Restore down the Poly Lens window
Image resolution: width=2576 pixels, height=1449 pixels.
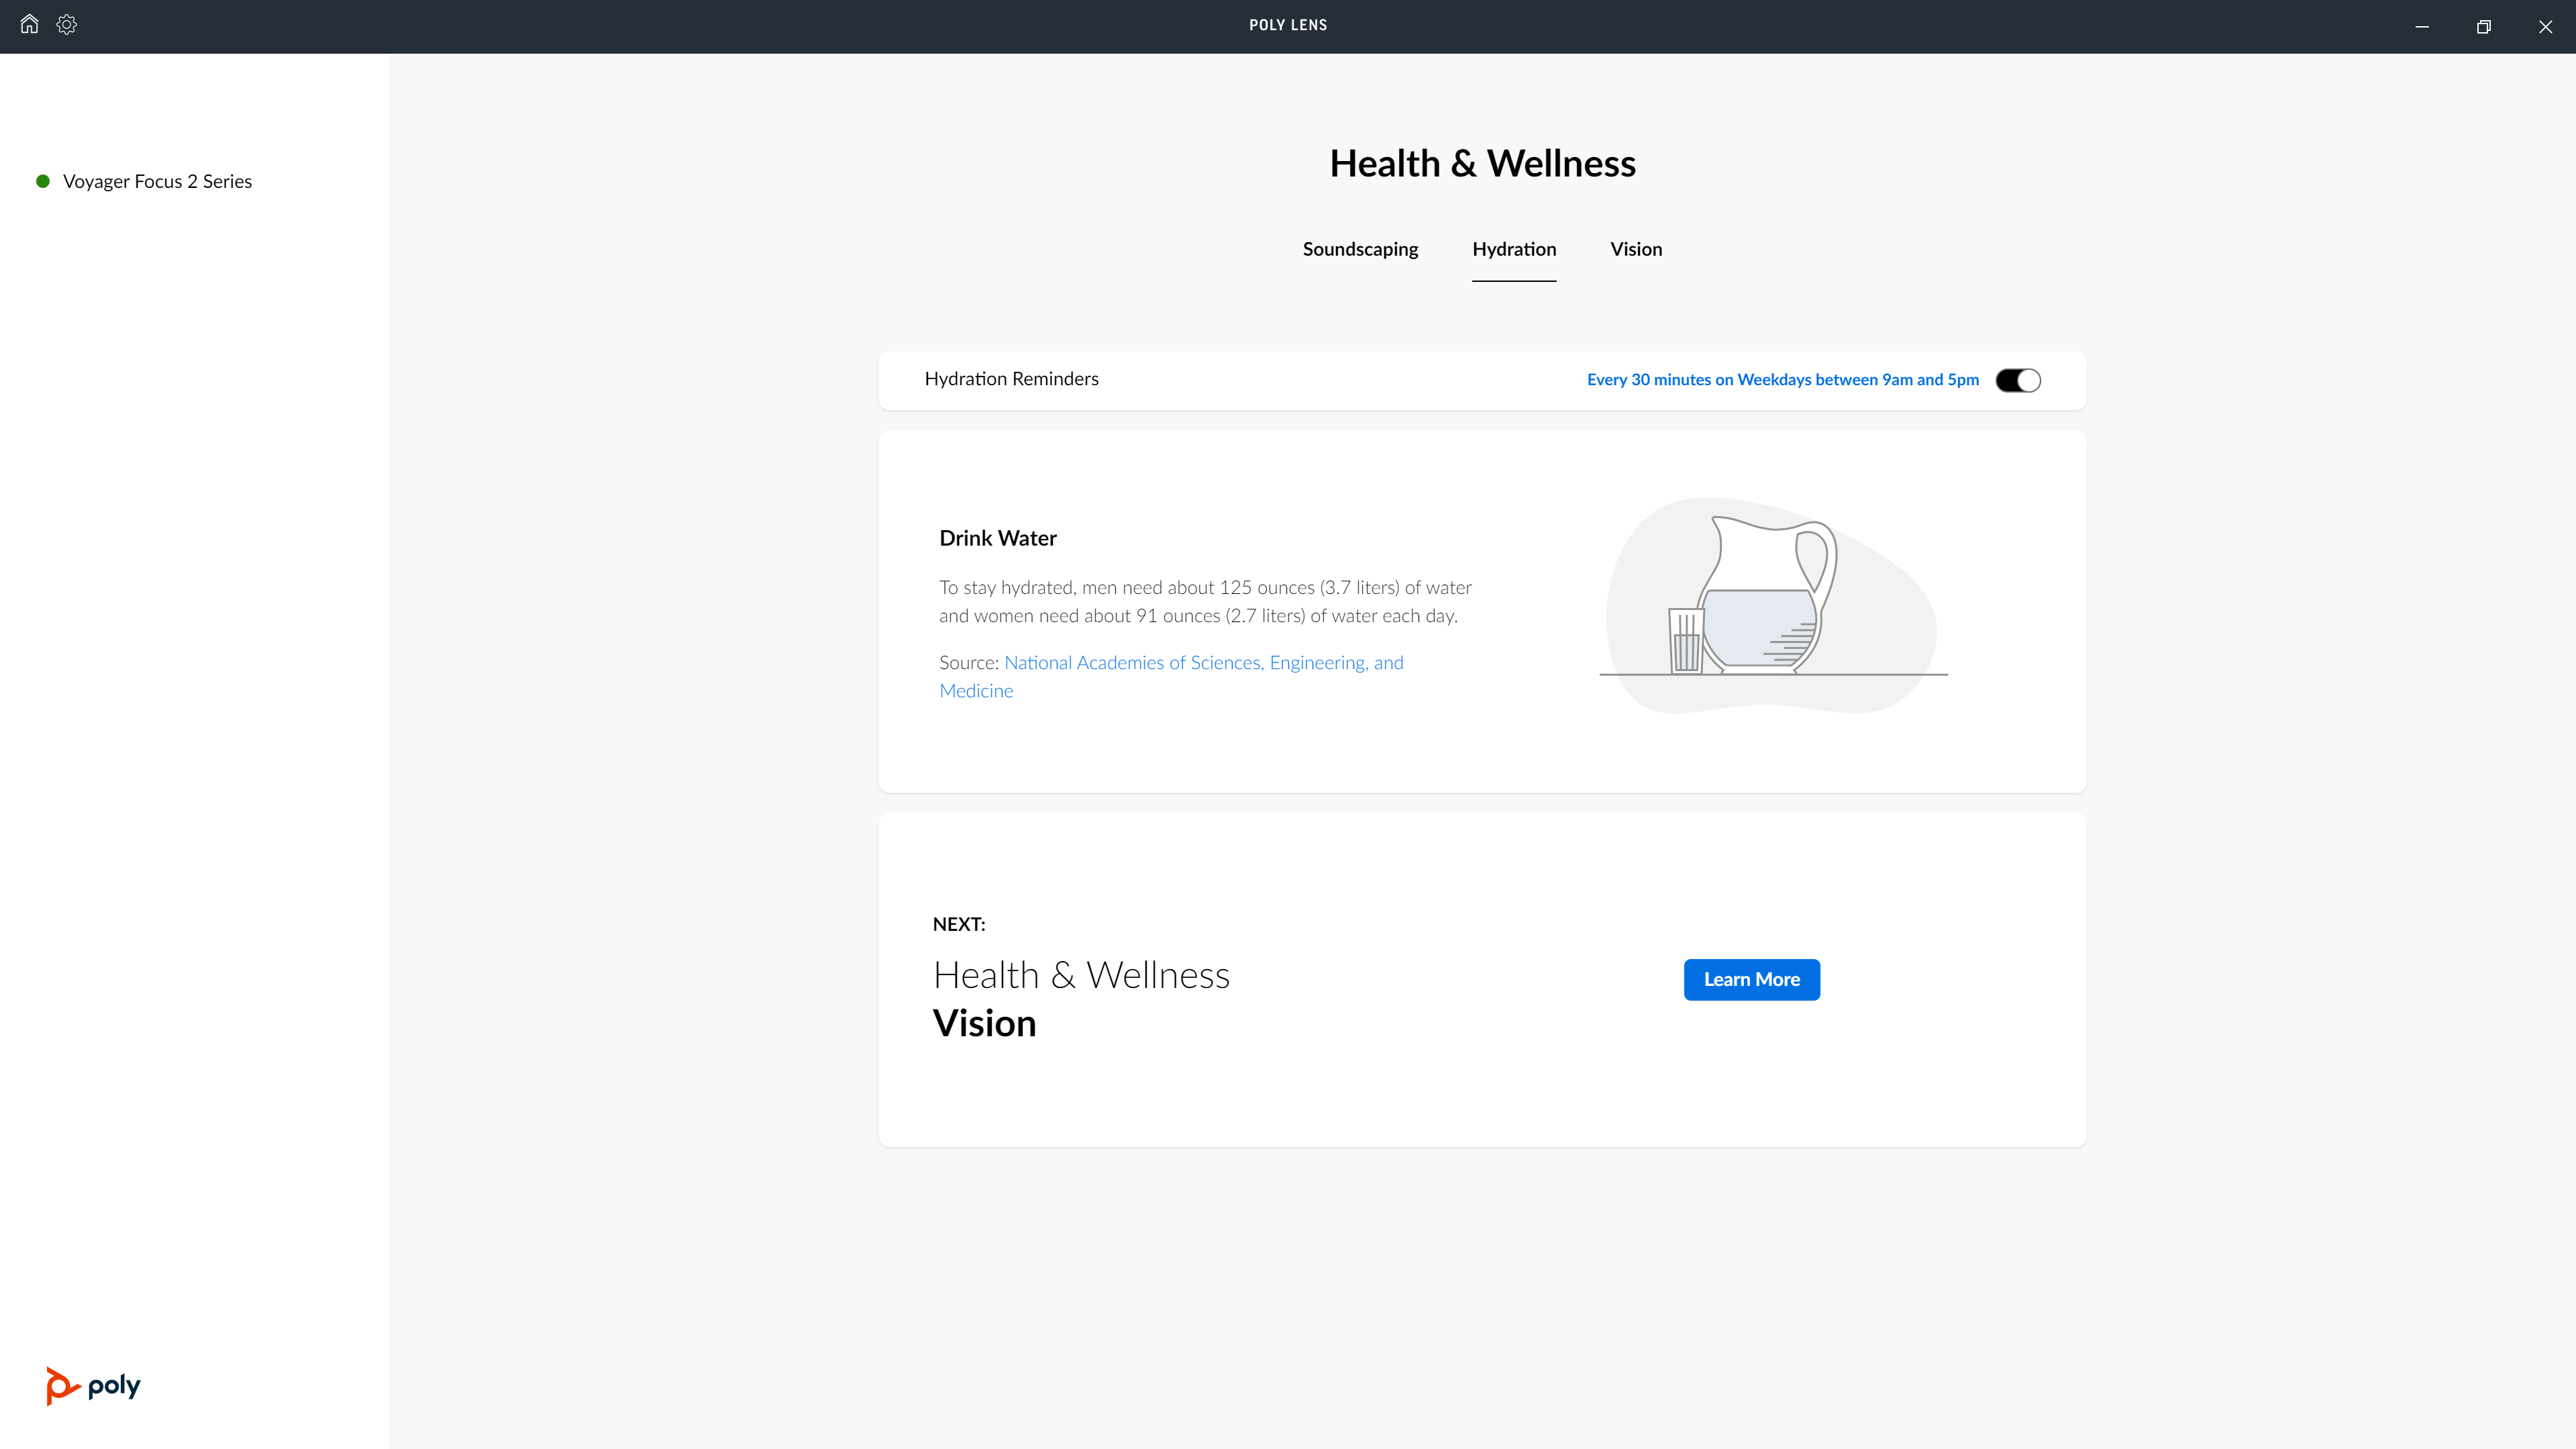pyautogui.click(x=2483, y=27)
